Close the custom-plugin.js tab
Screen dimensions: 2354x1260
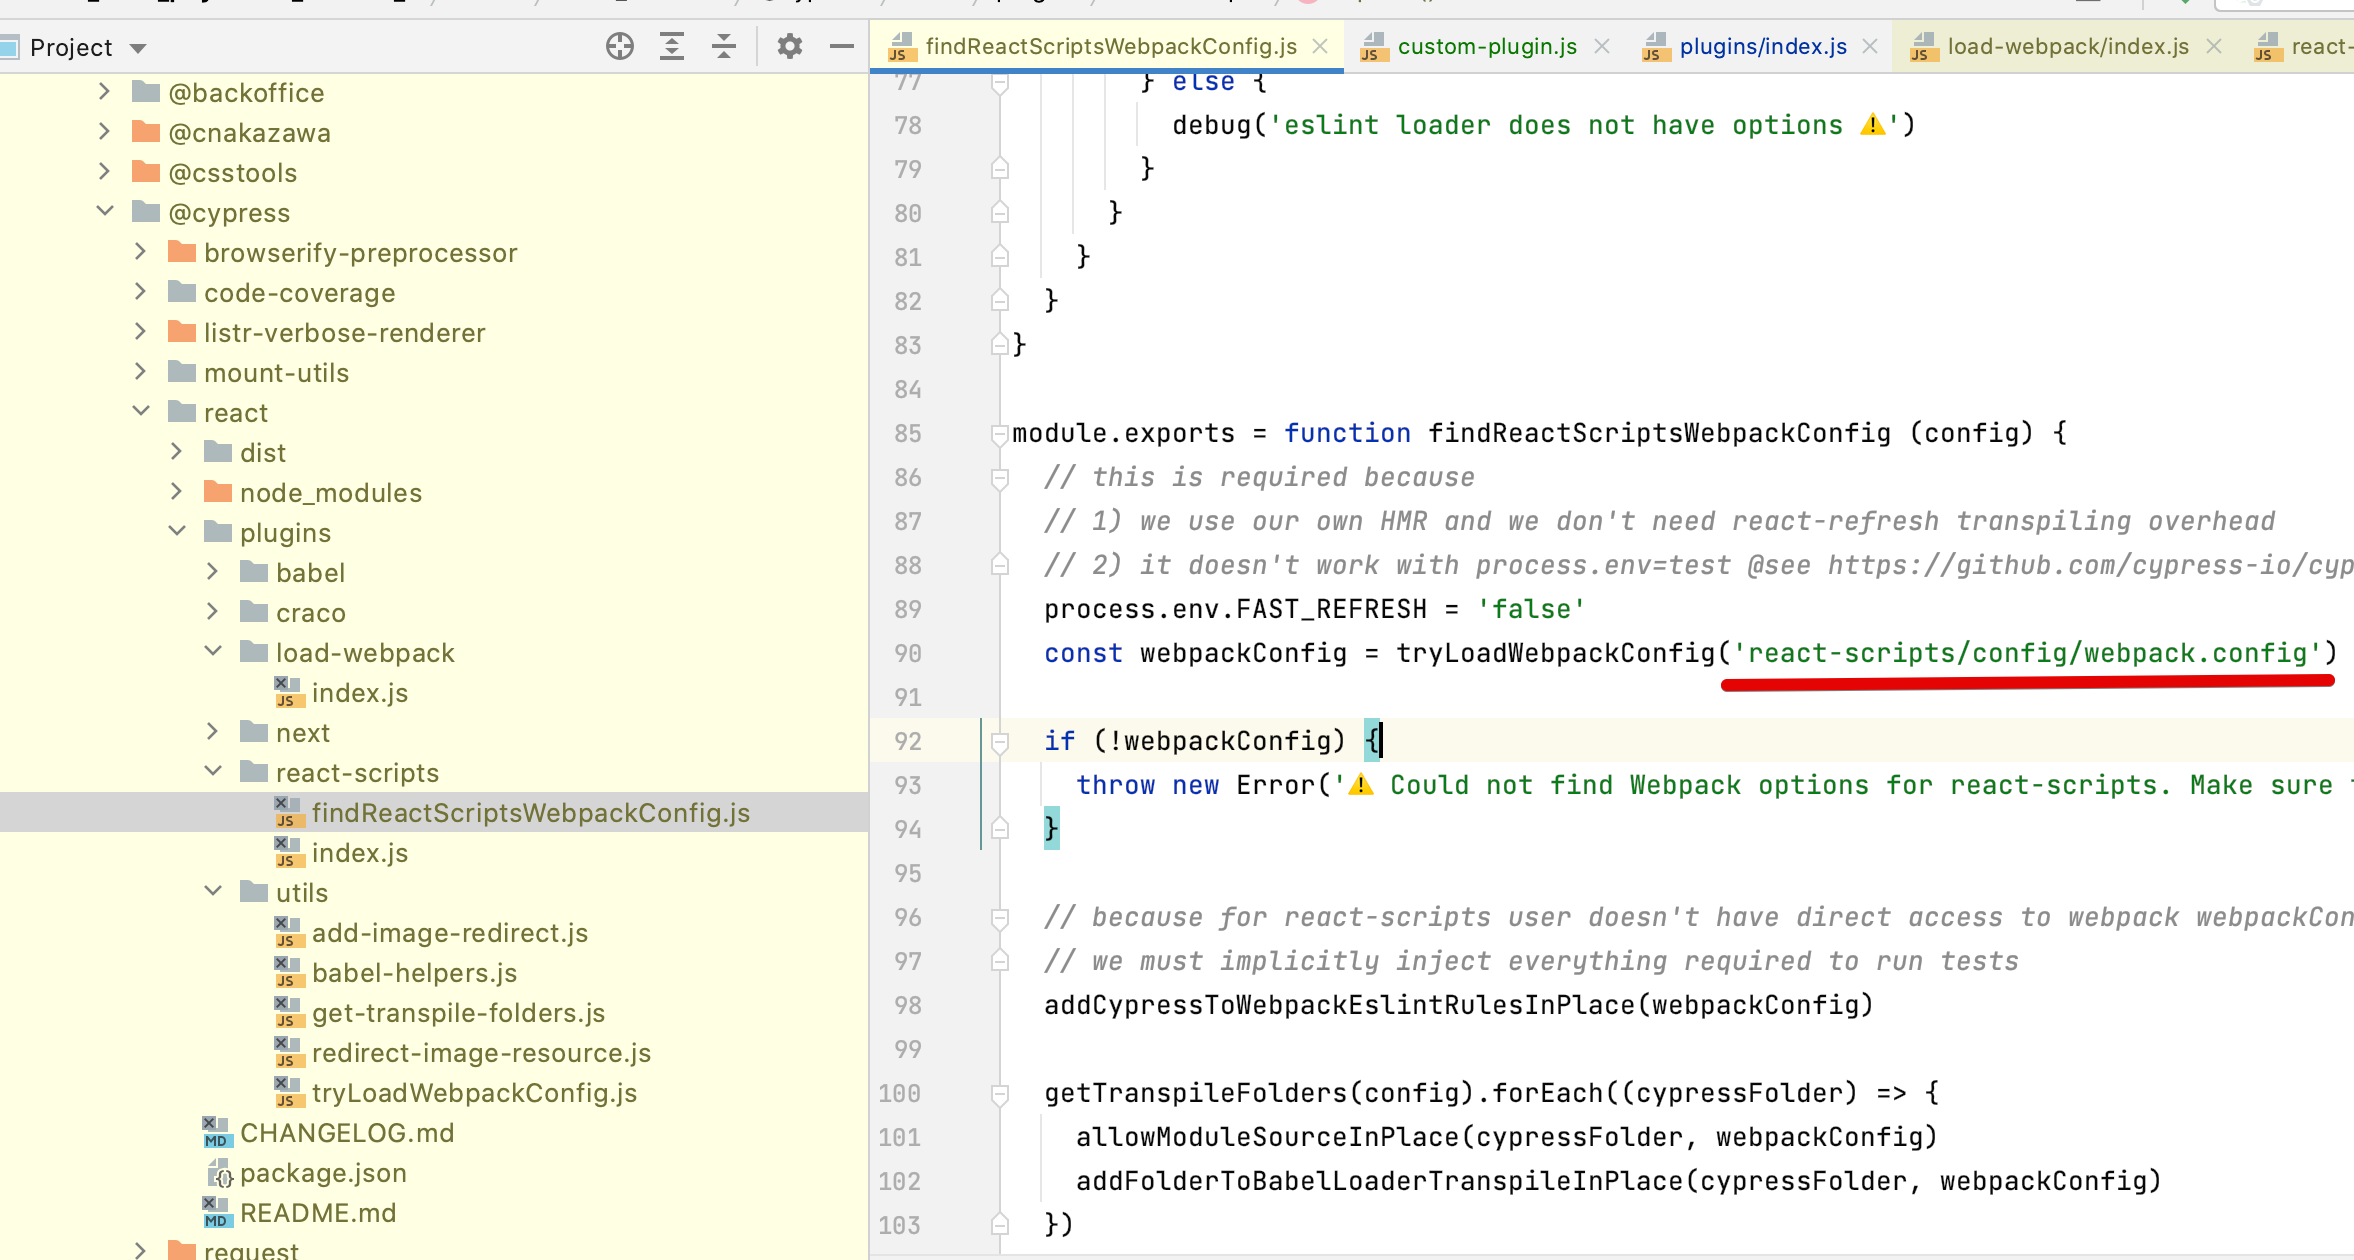click(1604, 46)
